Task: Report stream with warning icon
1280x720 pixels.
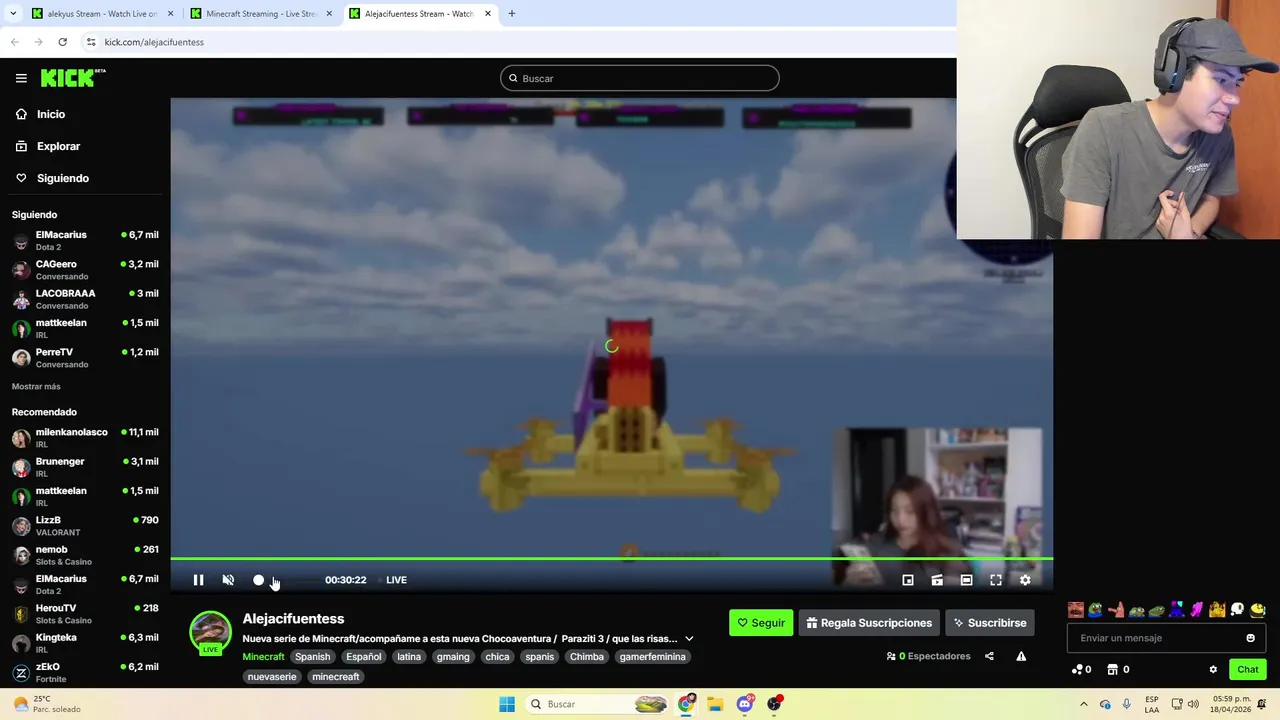Action: point(1021,656)
